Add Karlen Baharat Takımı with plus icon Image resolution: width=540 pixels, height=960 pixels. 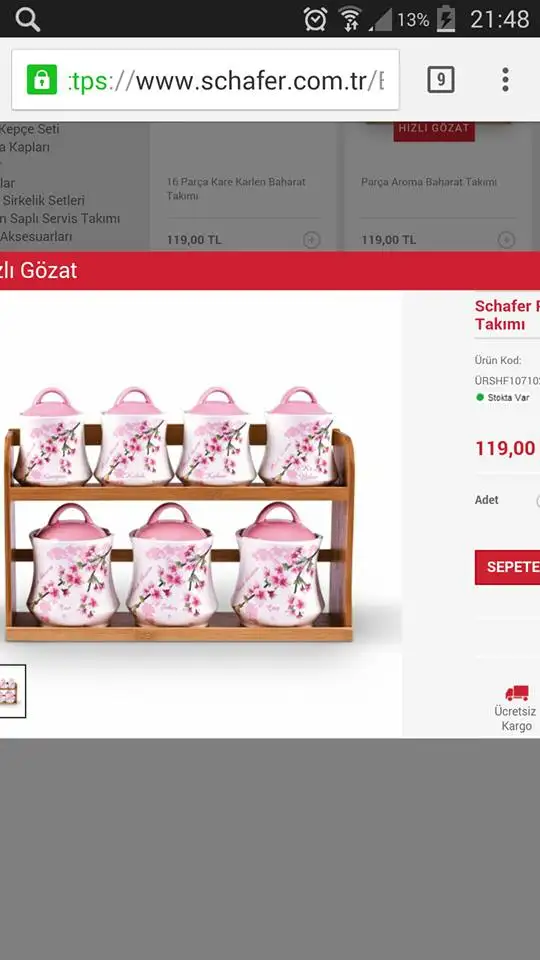coord(312,239)
